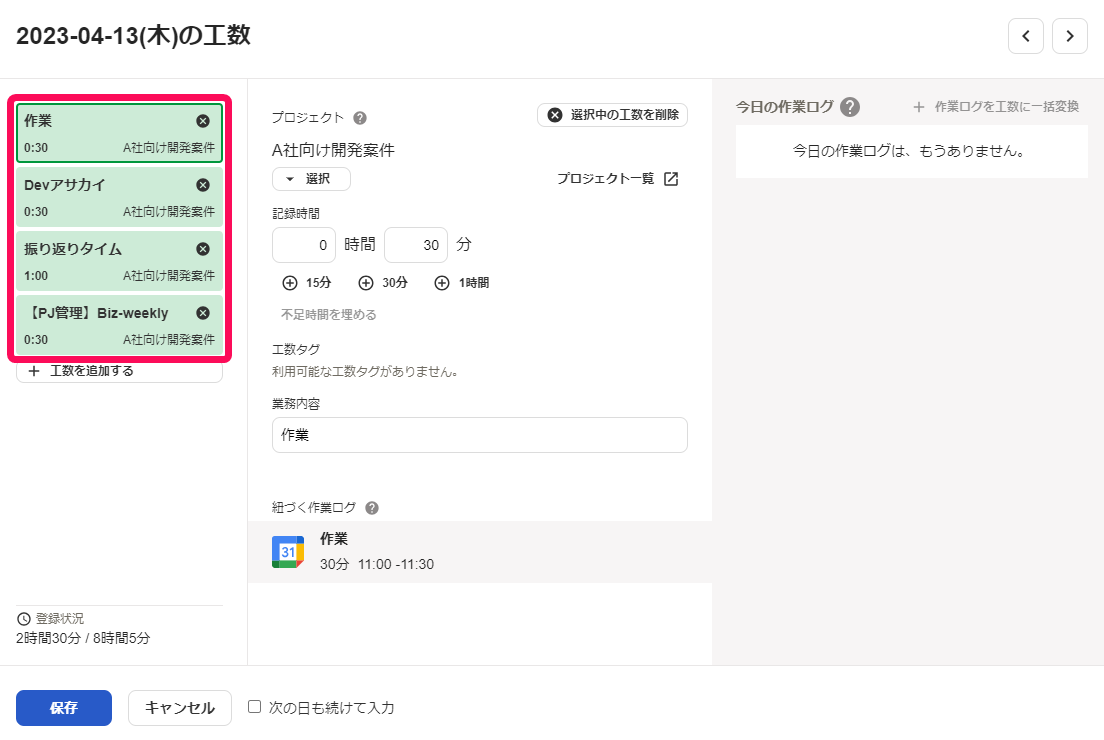The image size is (1104, 740).
Task: Add 1時間 to the recorded time
Action: coord(461,283)
